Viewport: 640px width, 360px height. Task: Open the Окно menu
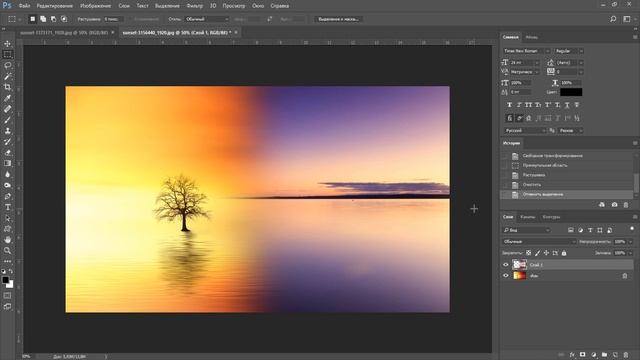[x=258, y=6]
